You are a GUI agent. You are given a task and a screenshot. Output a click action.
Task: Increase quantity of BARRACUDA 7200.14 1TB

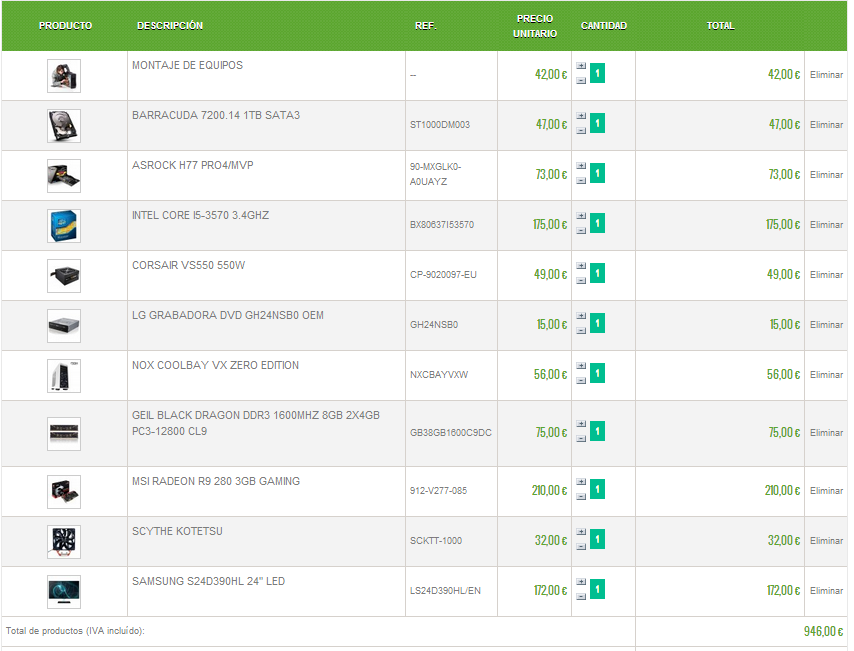(581, 116)
